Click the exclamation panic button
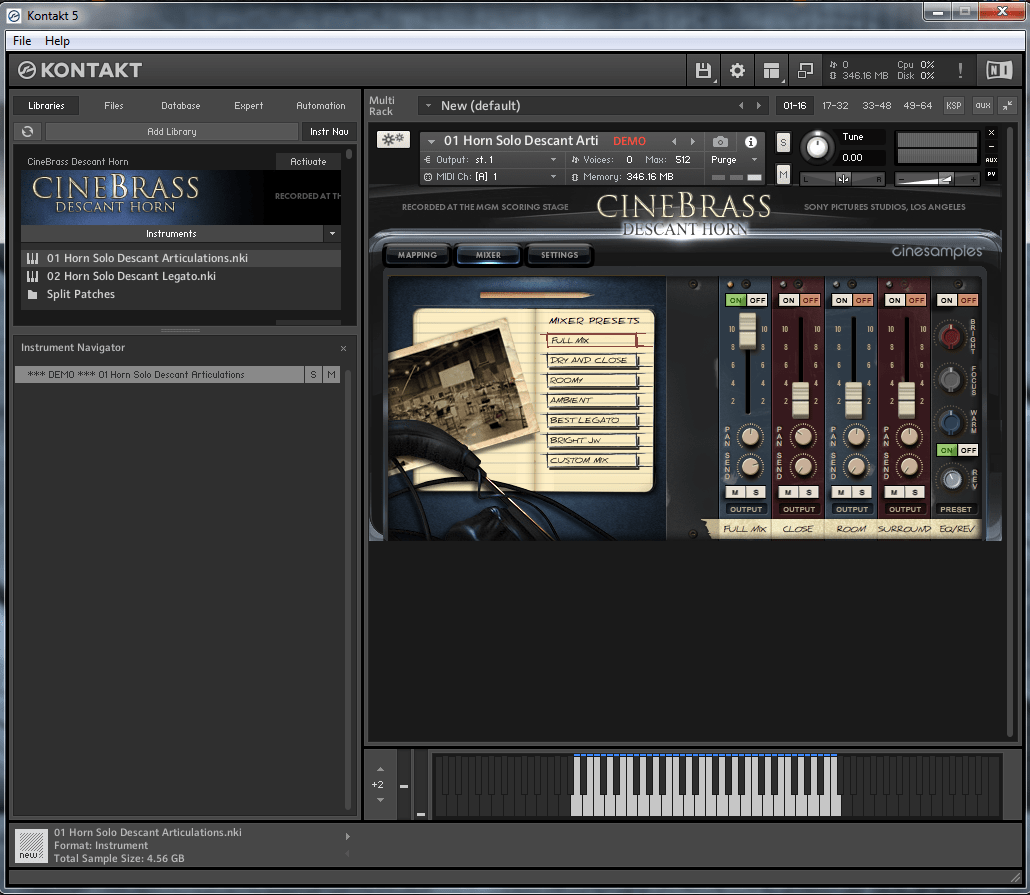This screenshot has height=895, width=1030. (x=960, y=70)
